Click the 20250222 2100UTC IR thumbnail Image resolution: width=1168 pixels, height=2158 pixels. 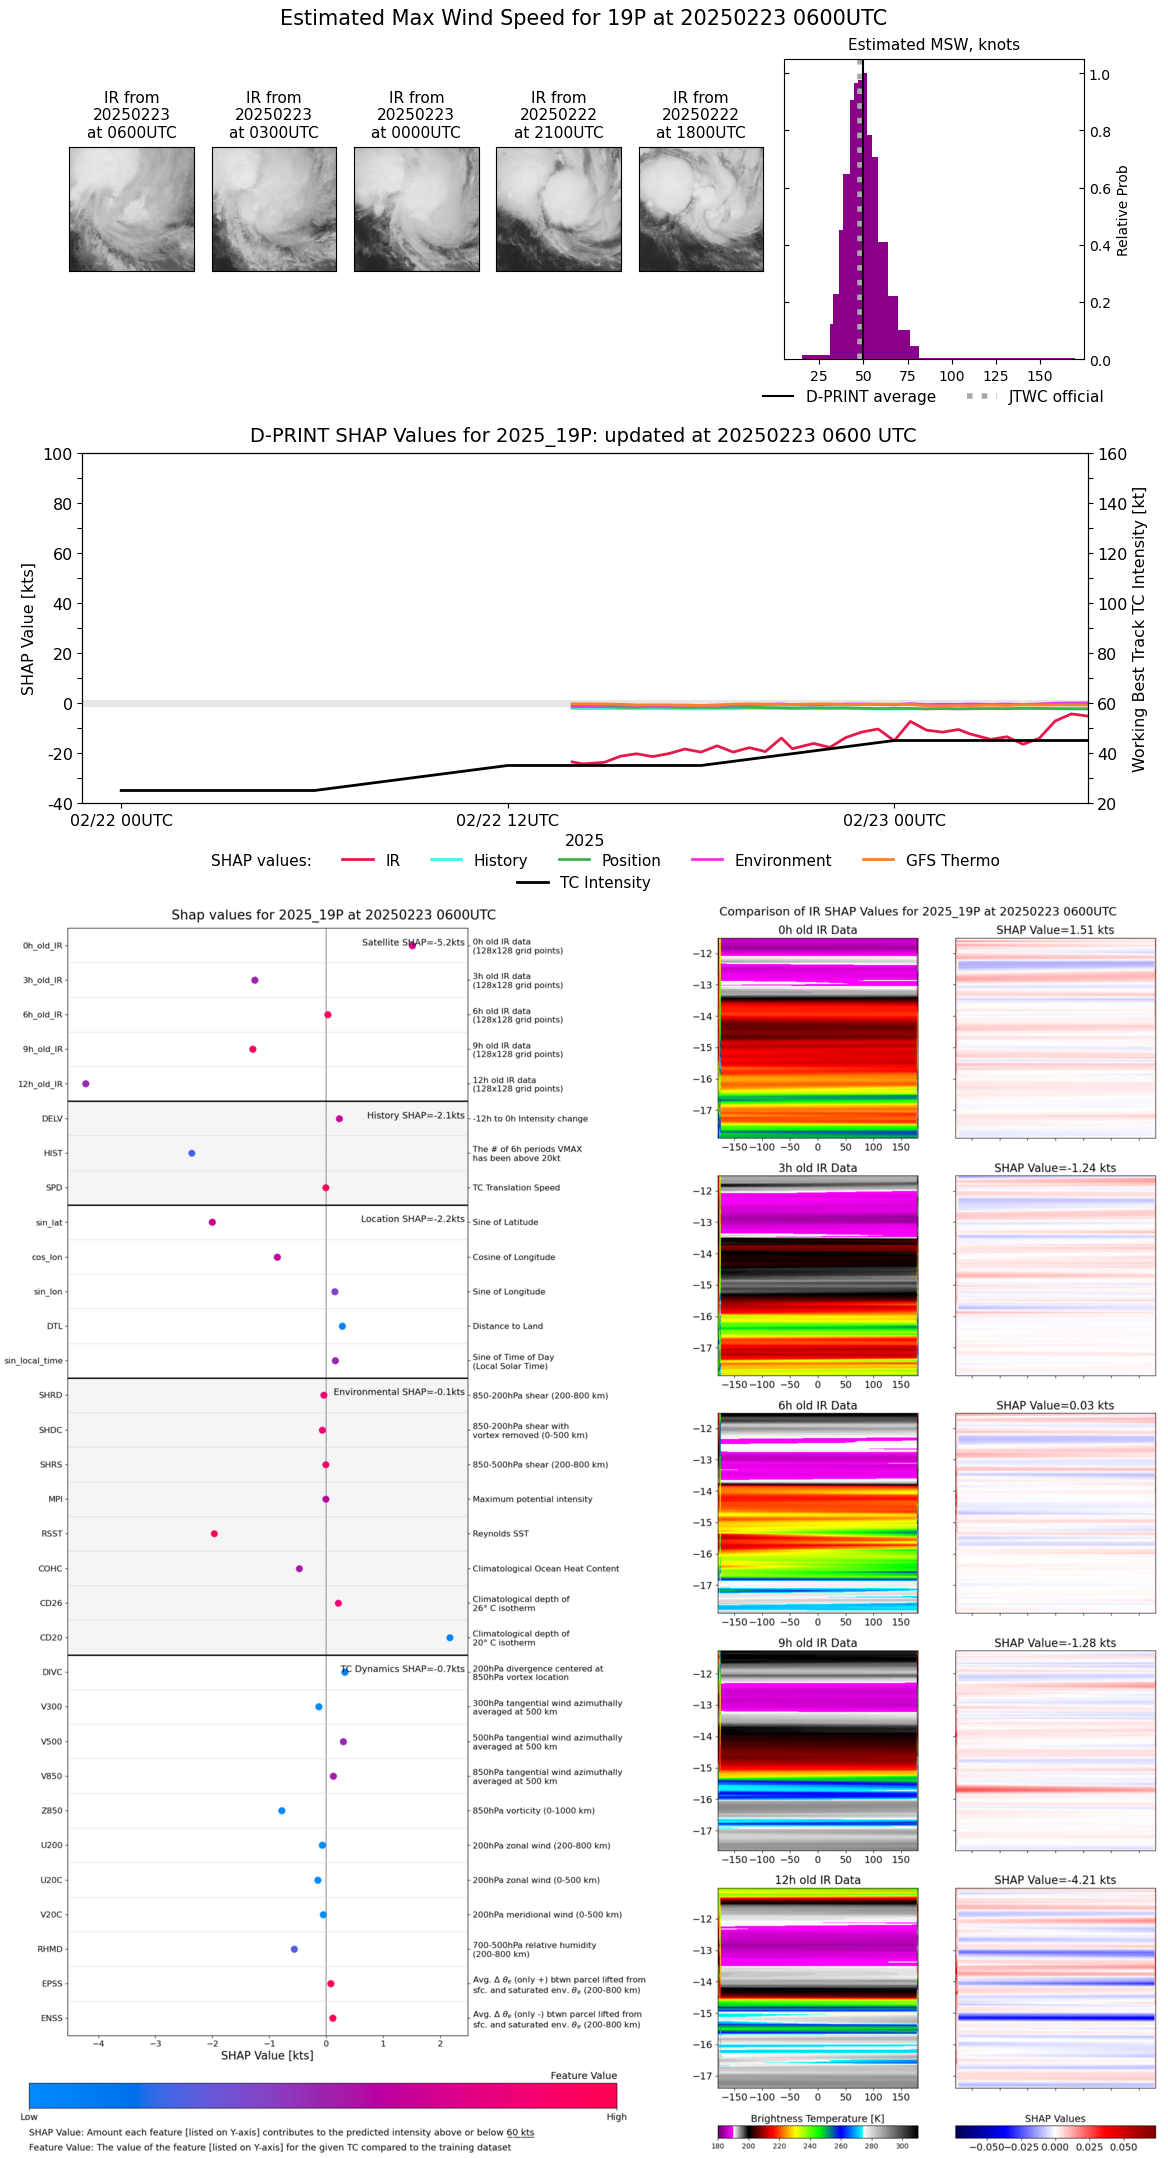pyautogui.click(x=558, y=209)
